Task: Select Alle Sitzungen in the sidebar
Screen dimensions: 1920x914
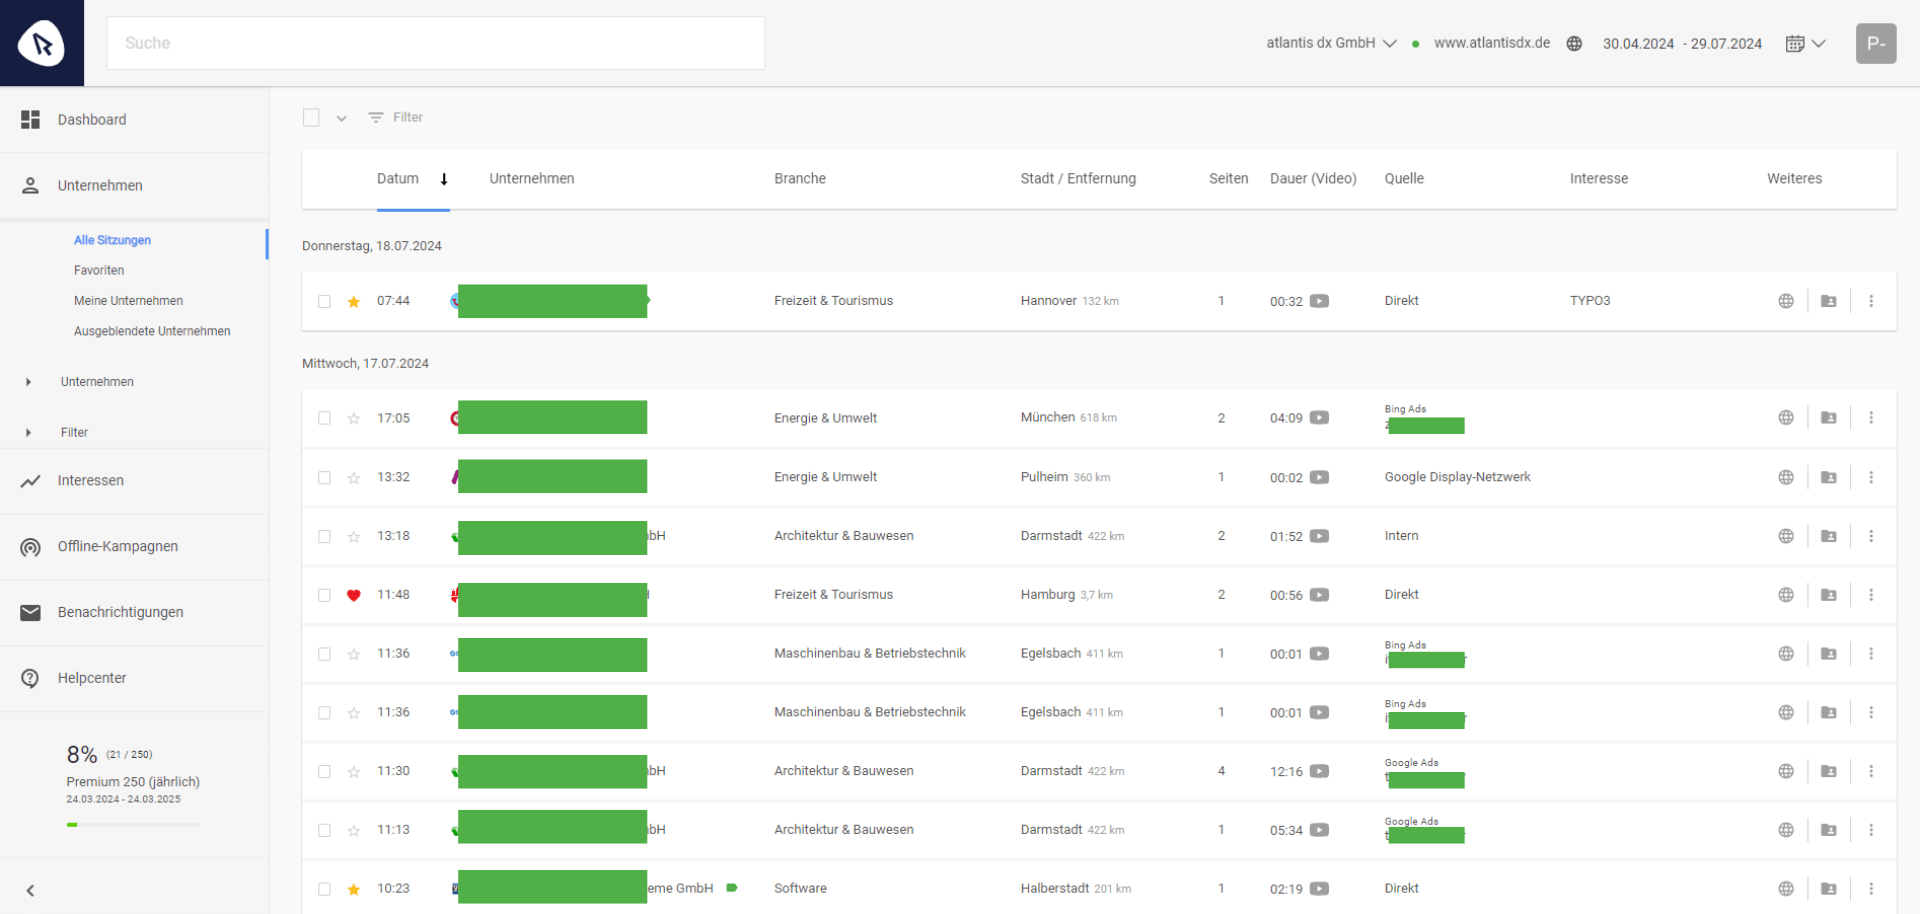Action: tap(112, 240)
